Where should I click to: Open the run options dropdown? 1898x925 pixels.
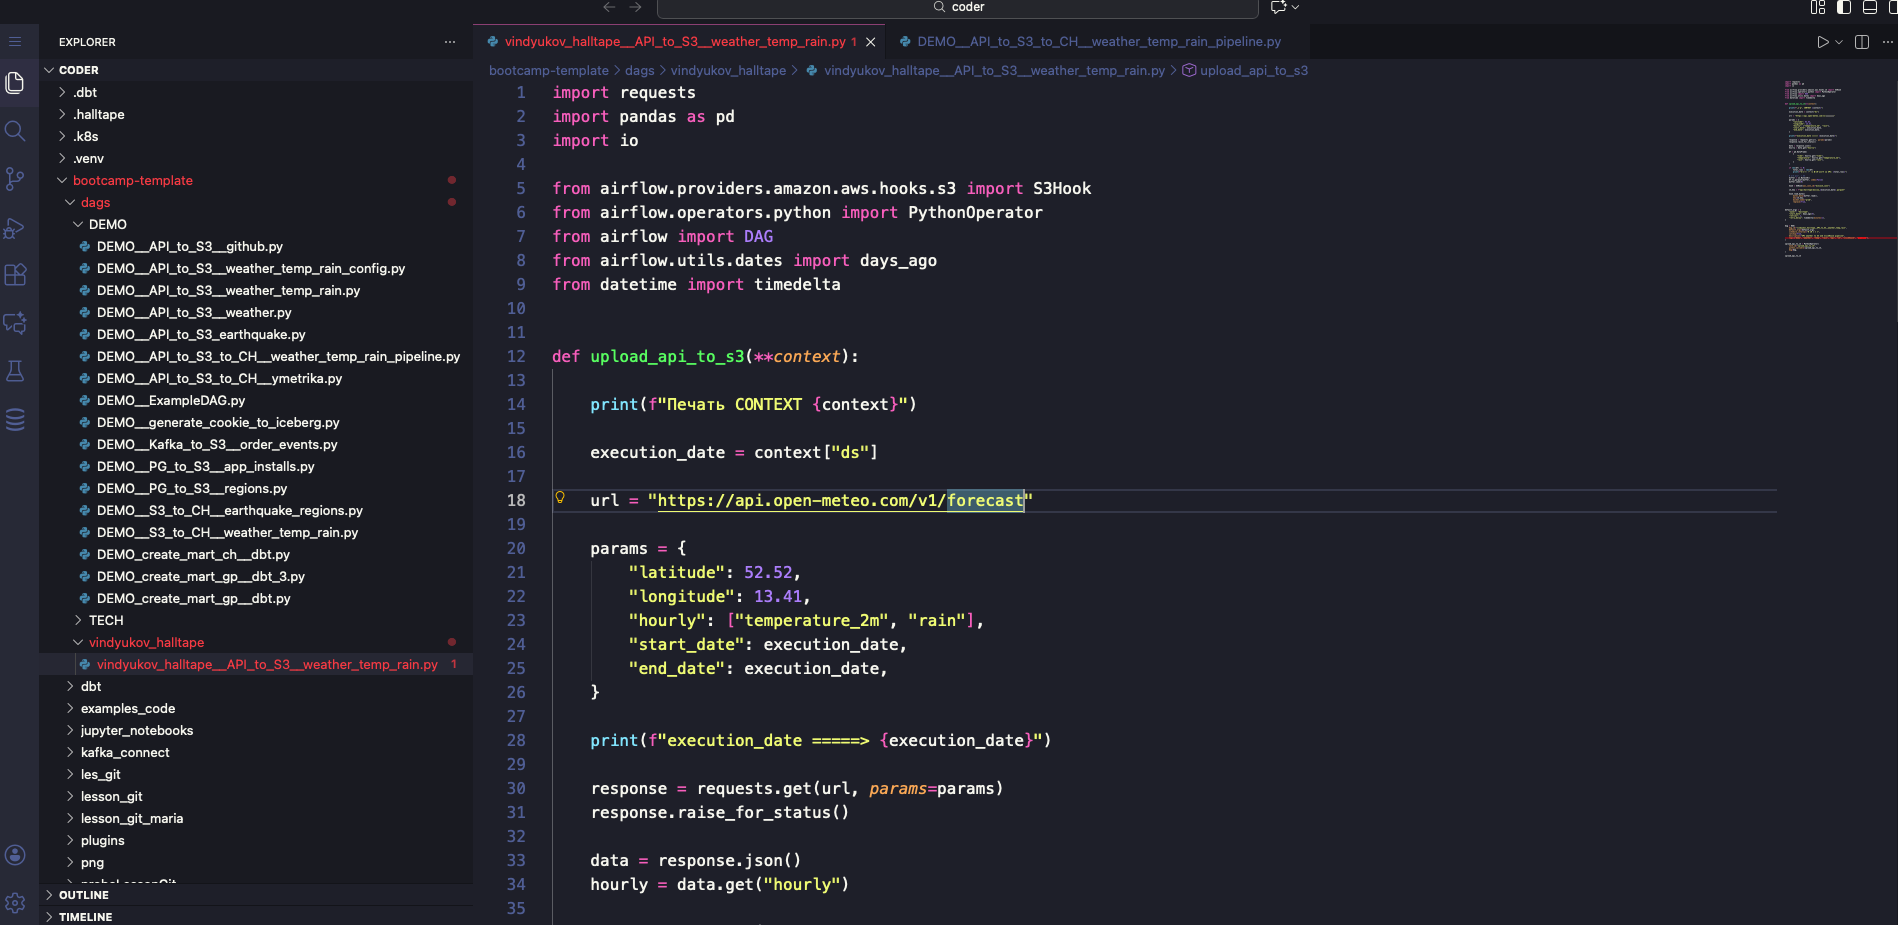1838,42
